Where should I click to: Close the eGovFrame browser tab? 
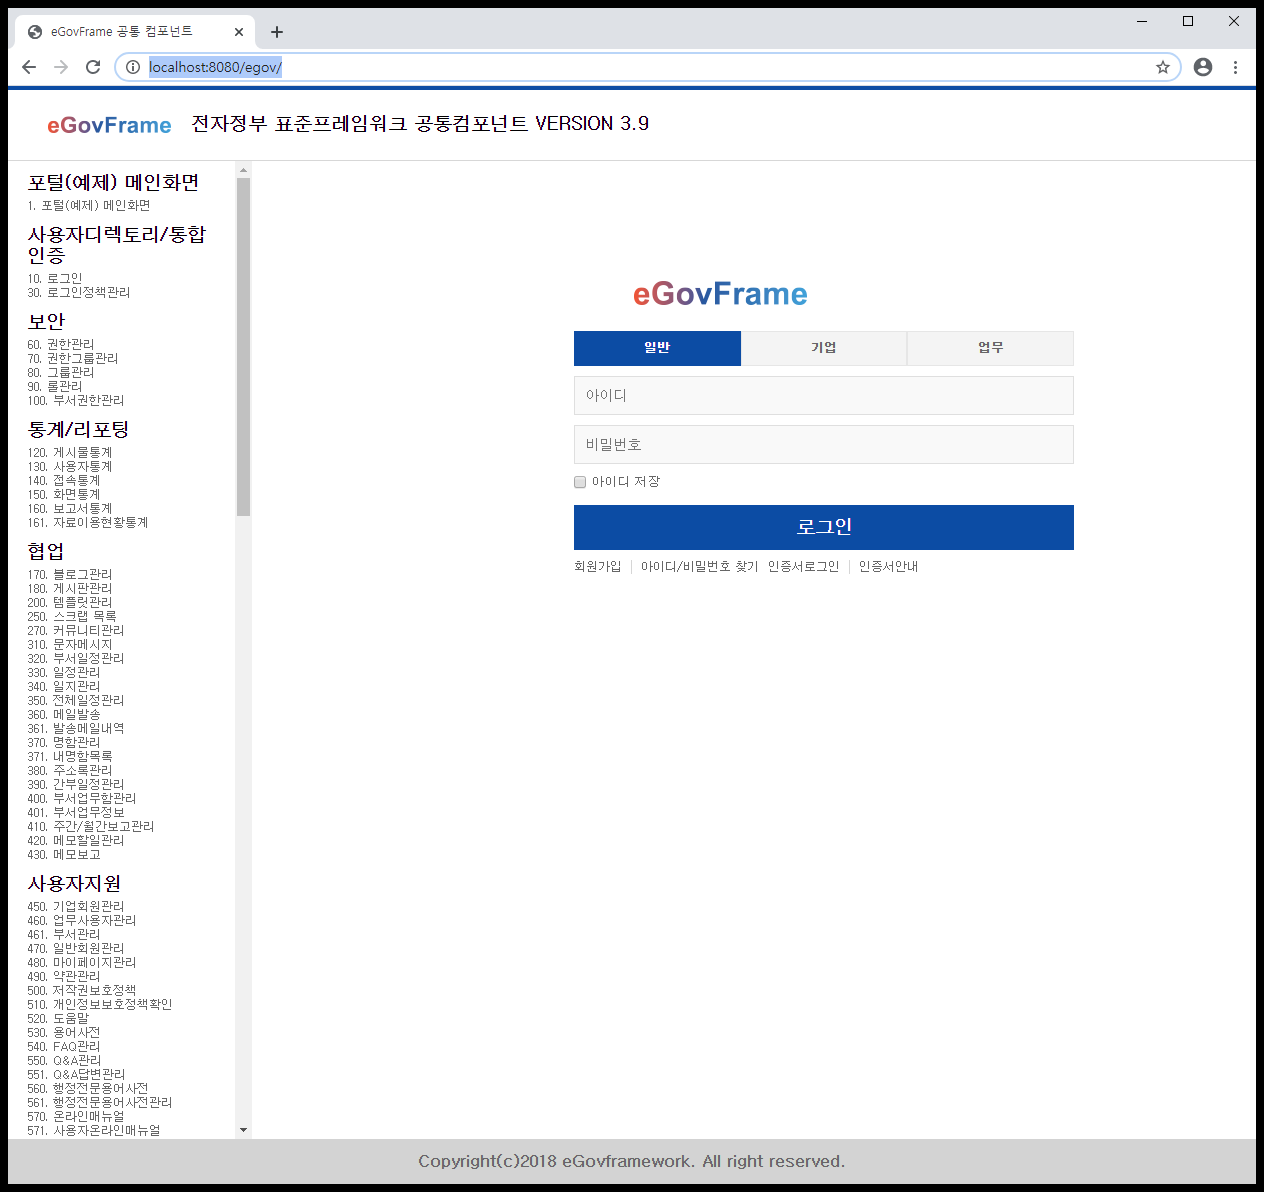(239, 32)
